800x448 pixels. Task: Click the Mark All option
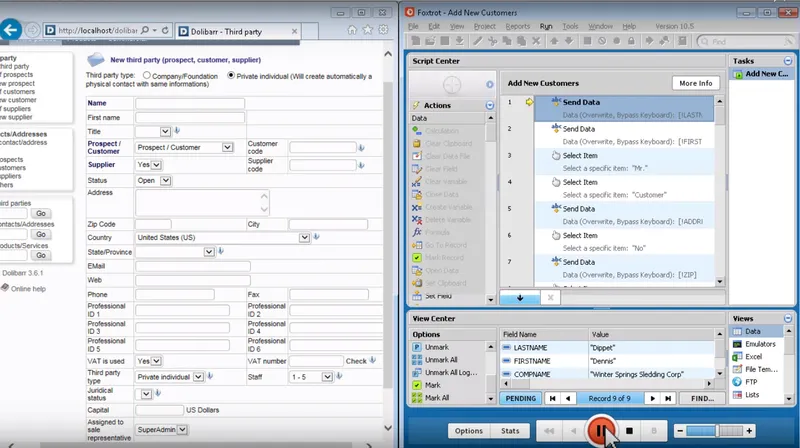[439, 398]
